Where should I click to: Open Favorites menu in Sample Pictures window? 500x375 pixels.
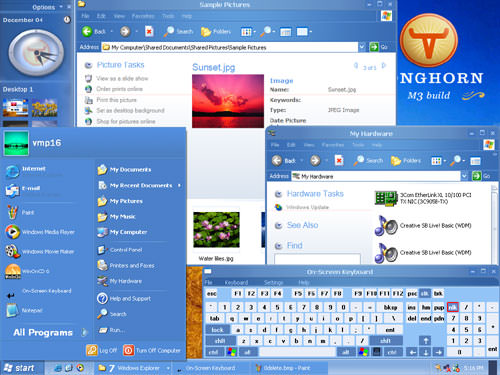(x=143, y=16)
